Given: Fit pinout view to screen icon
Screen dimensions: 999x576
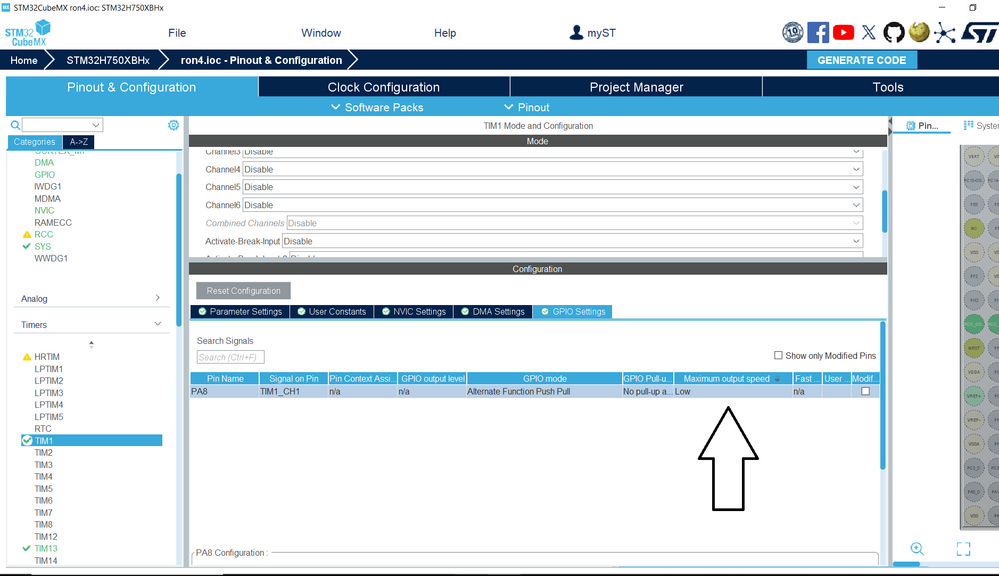Looking at the screenshot, I should coord(963,549).
